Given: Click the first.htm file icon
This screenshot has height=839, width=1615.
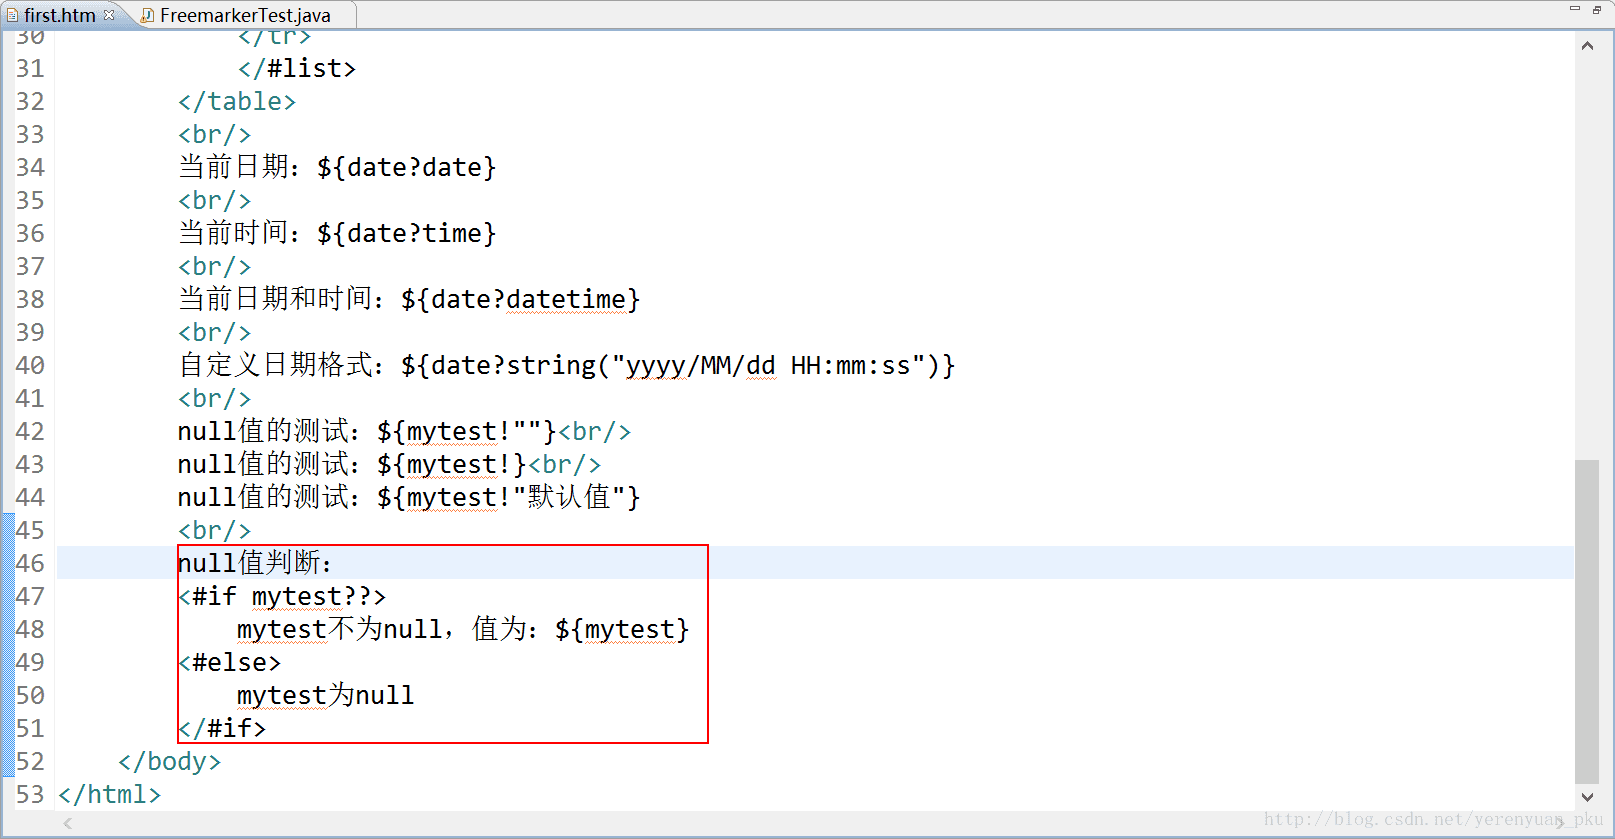Looking at the screenshot, I should pos(12,15).
